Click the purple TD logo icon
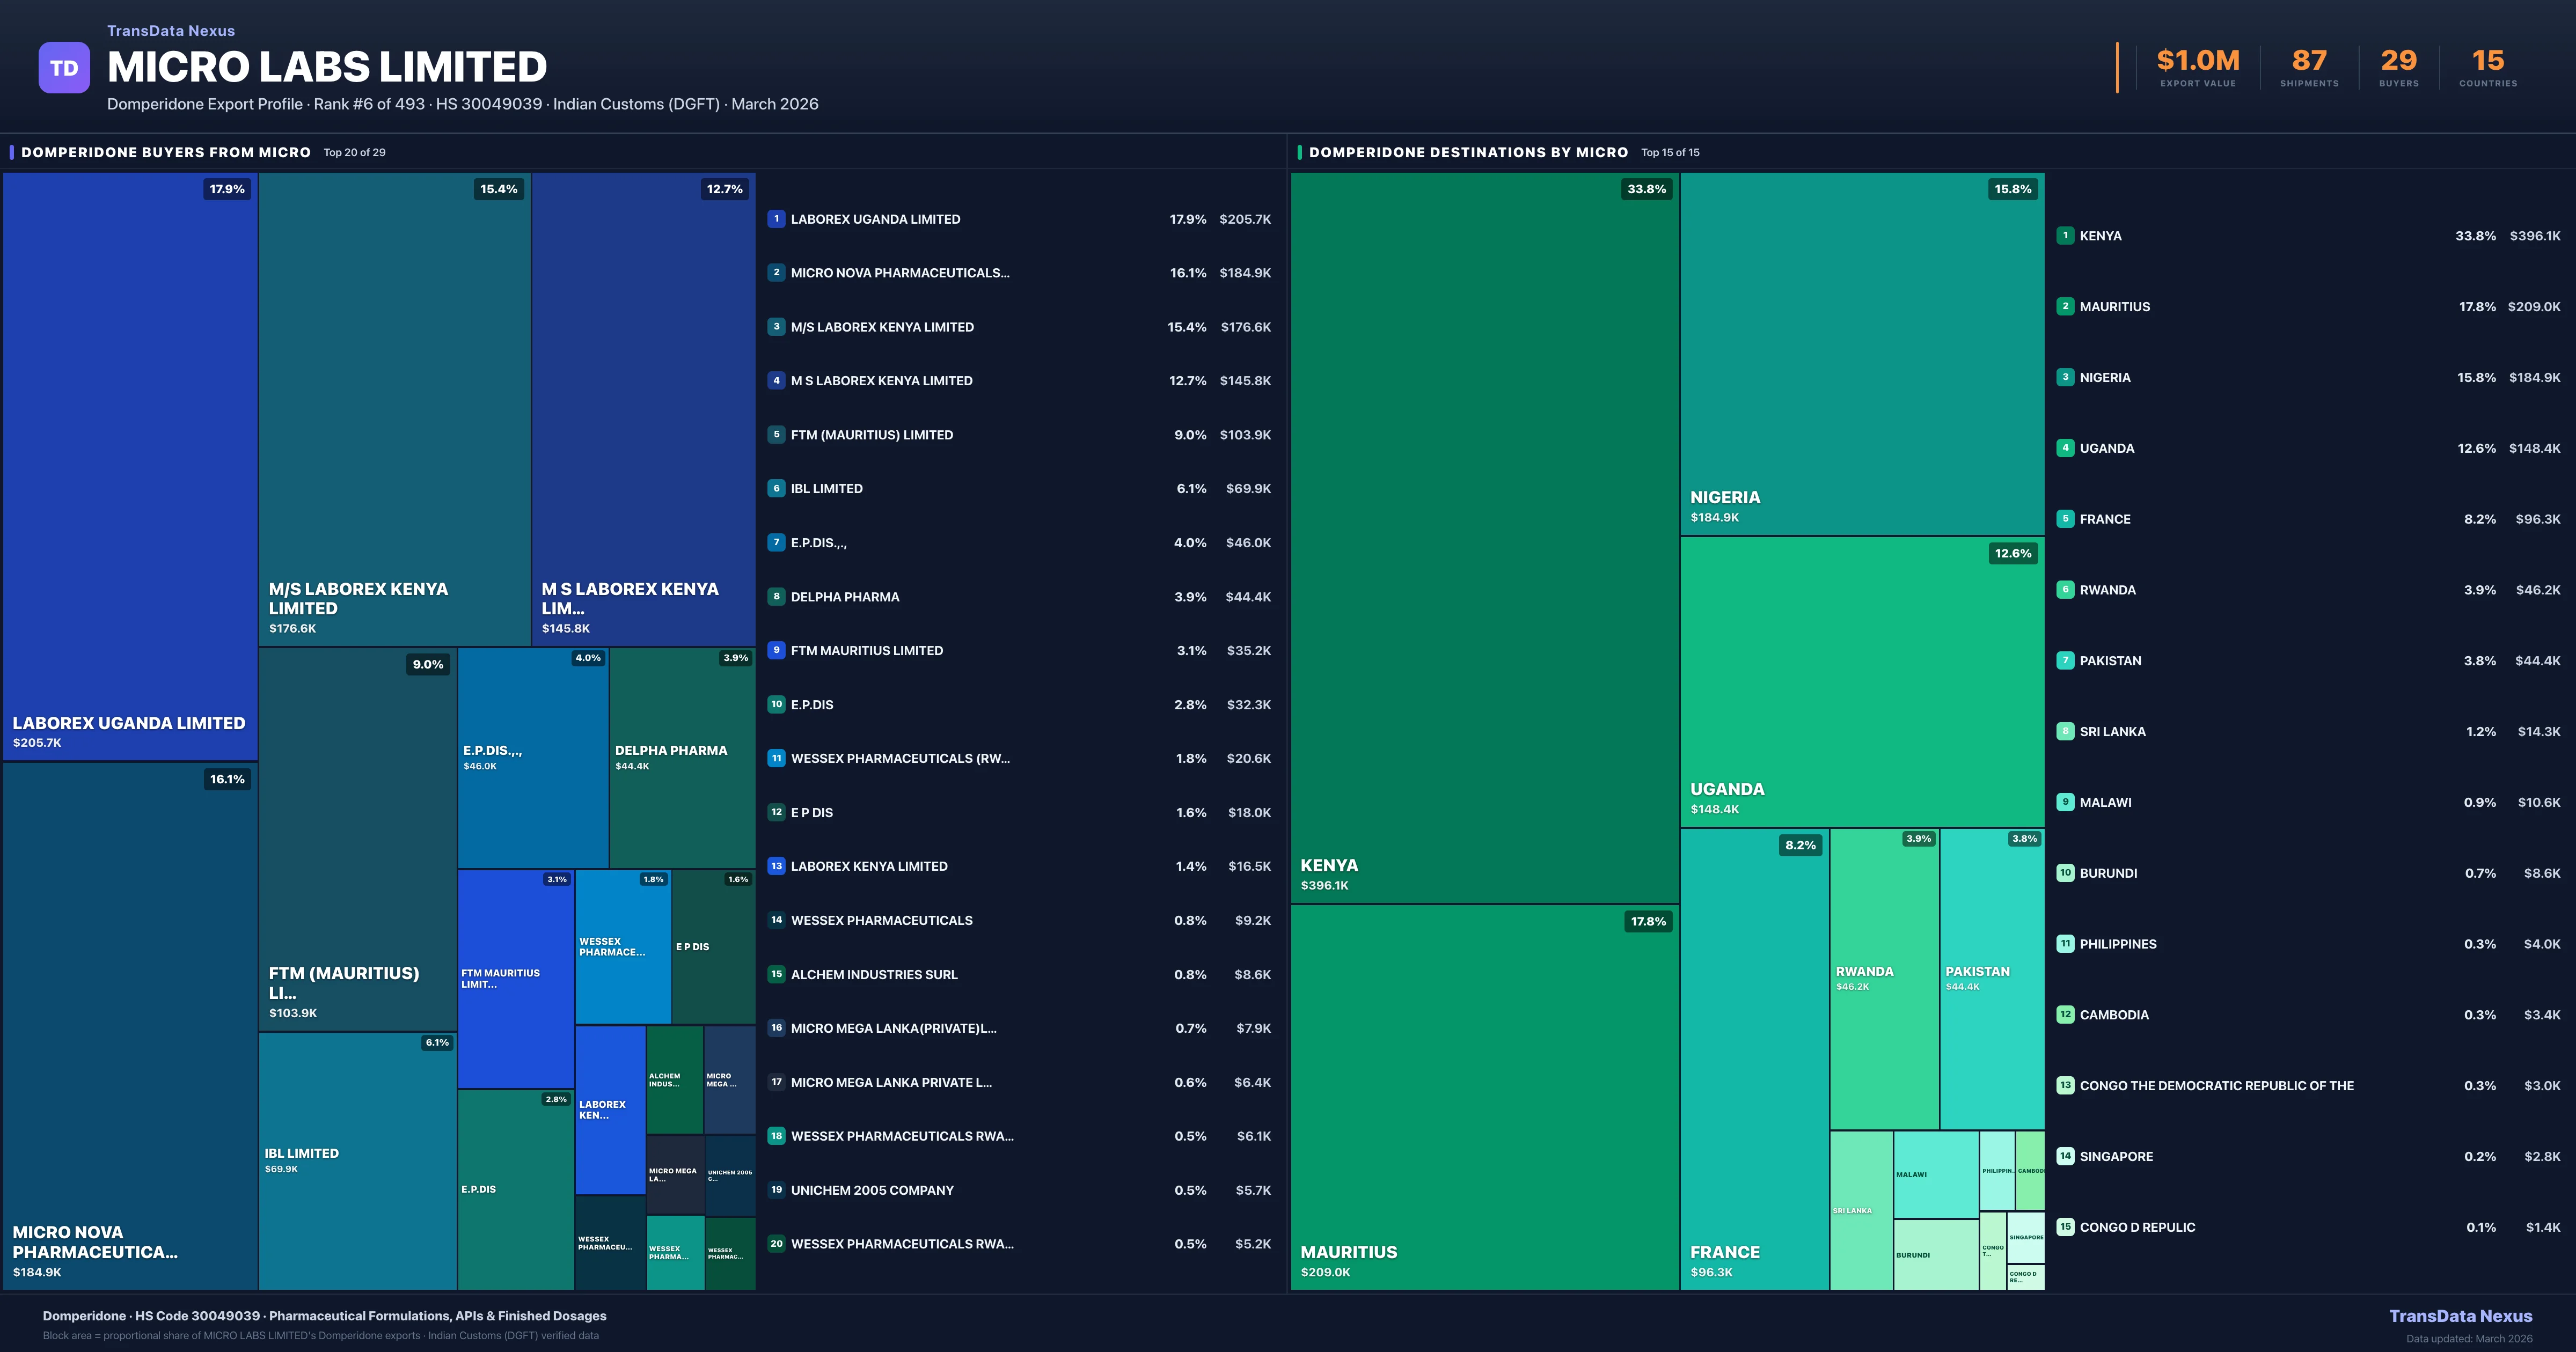This screenshot has width=2576, height=1352. point(64,68)
